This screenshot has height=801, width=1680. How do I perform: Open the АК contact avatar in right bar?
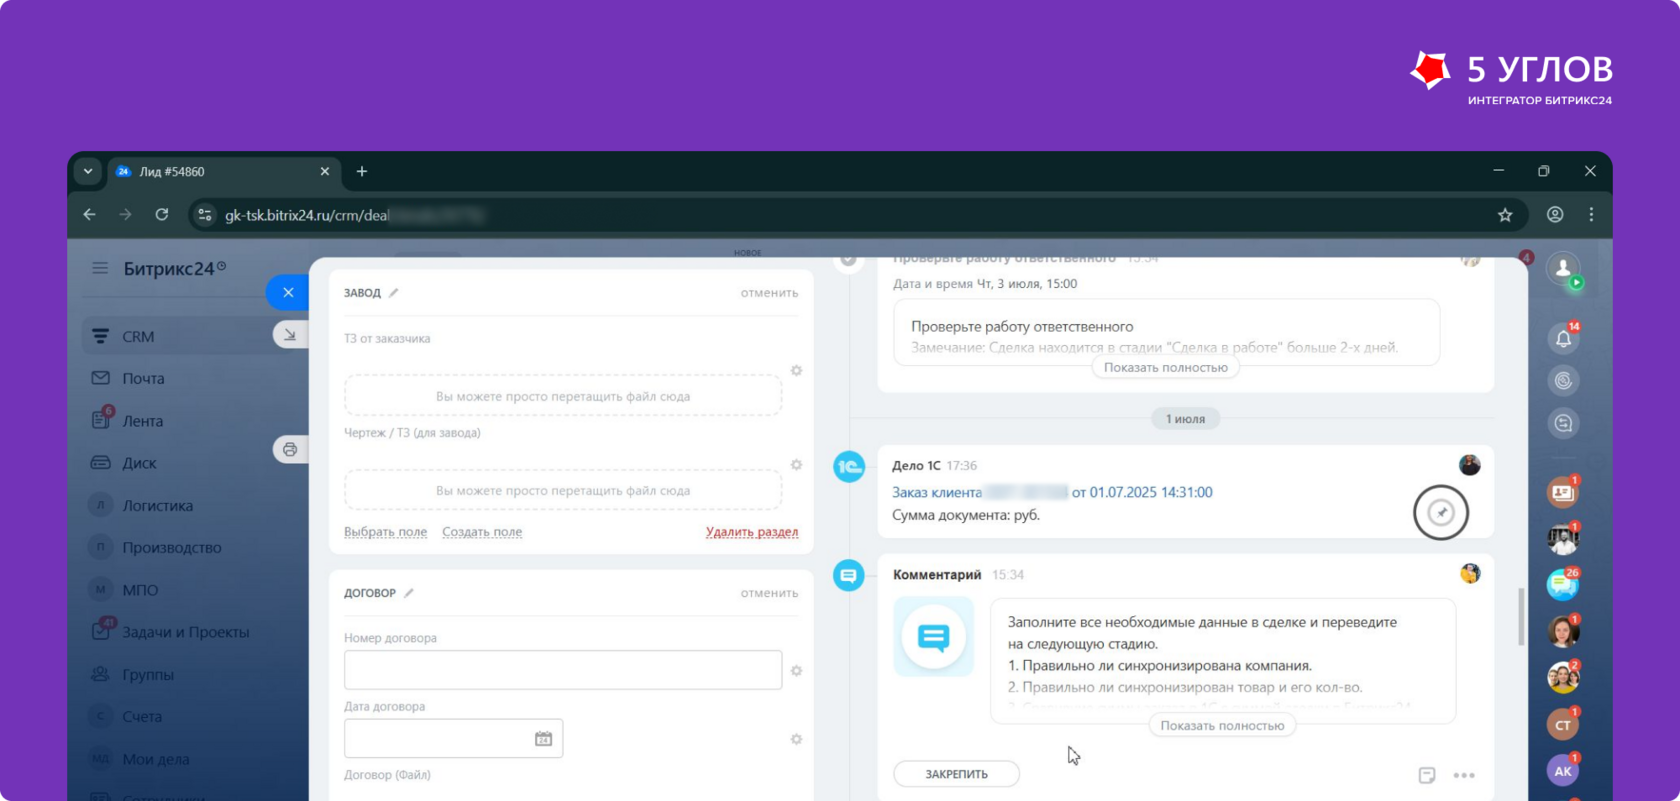tap(1563, 770)
